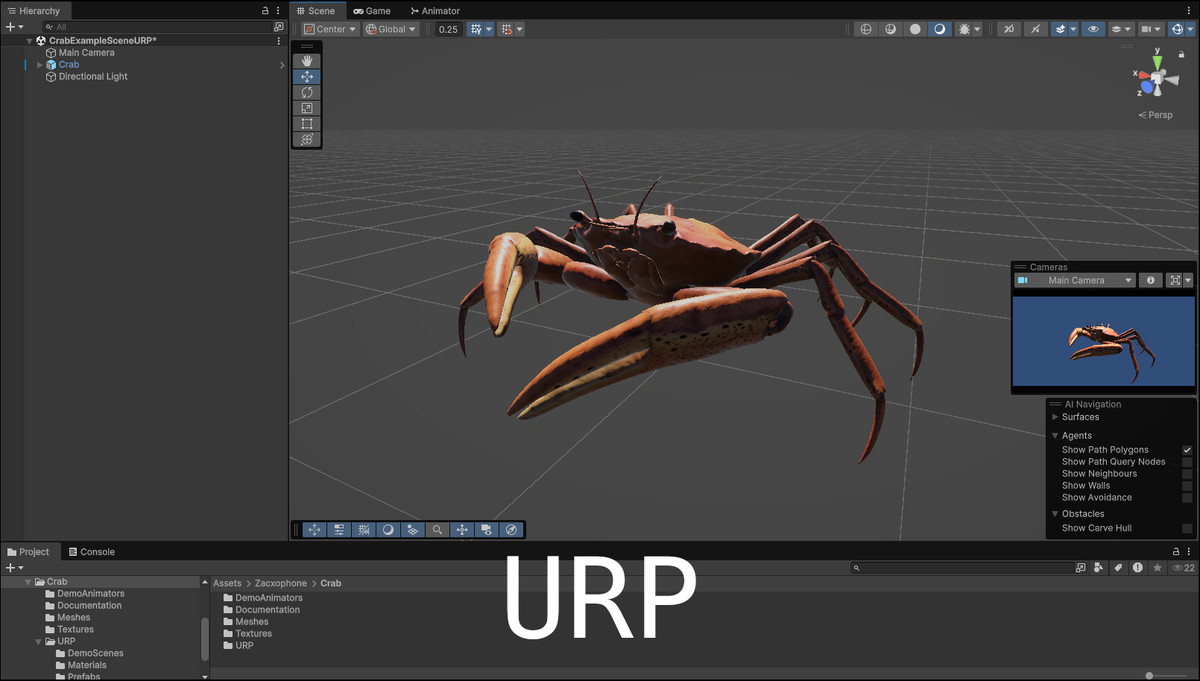Expand the Surfaces section
This screenshot has height=681, width=1200.
pyautogui.click(x=1055, y=417)
